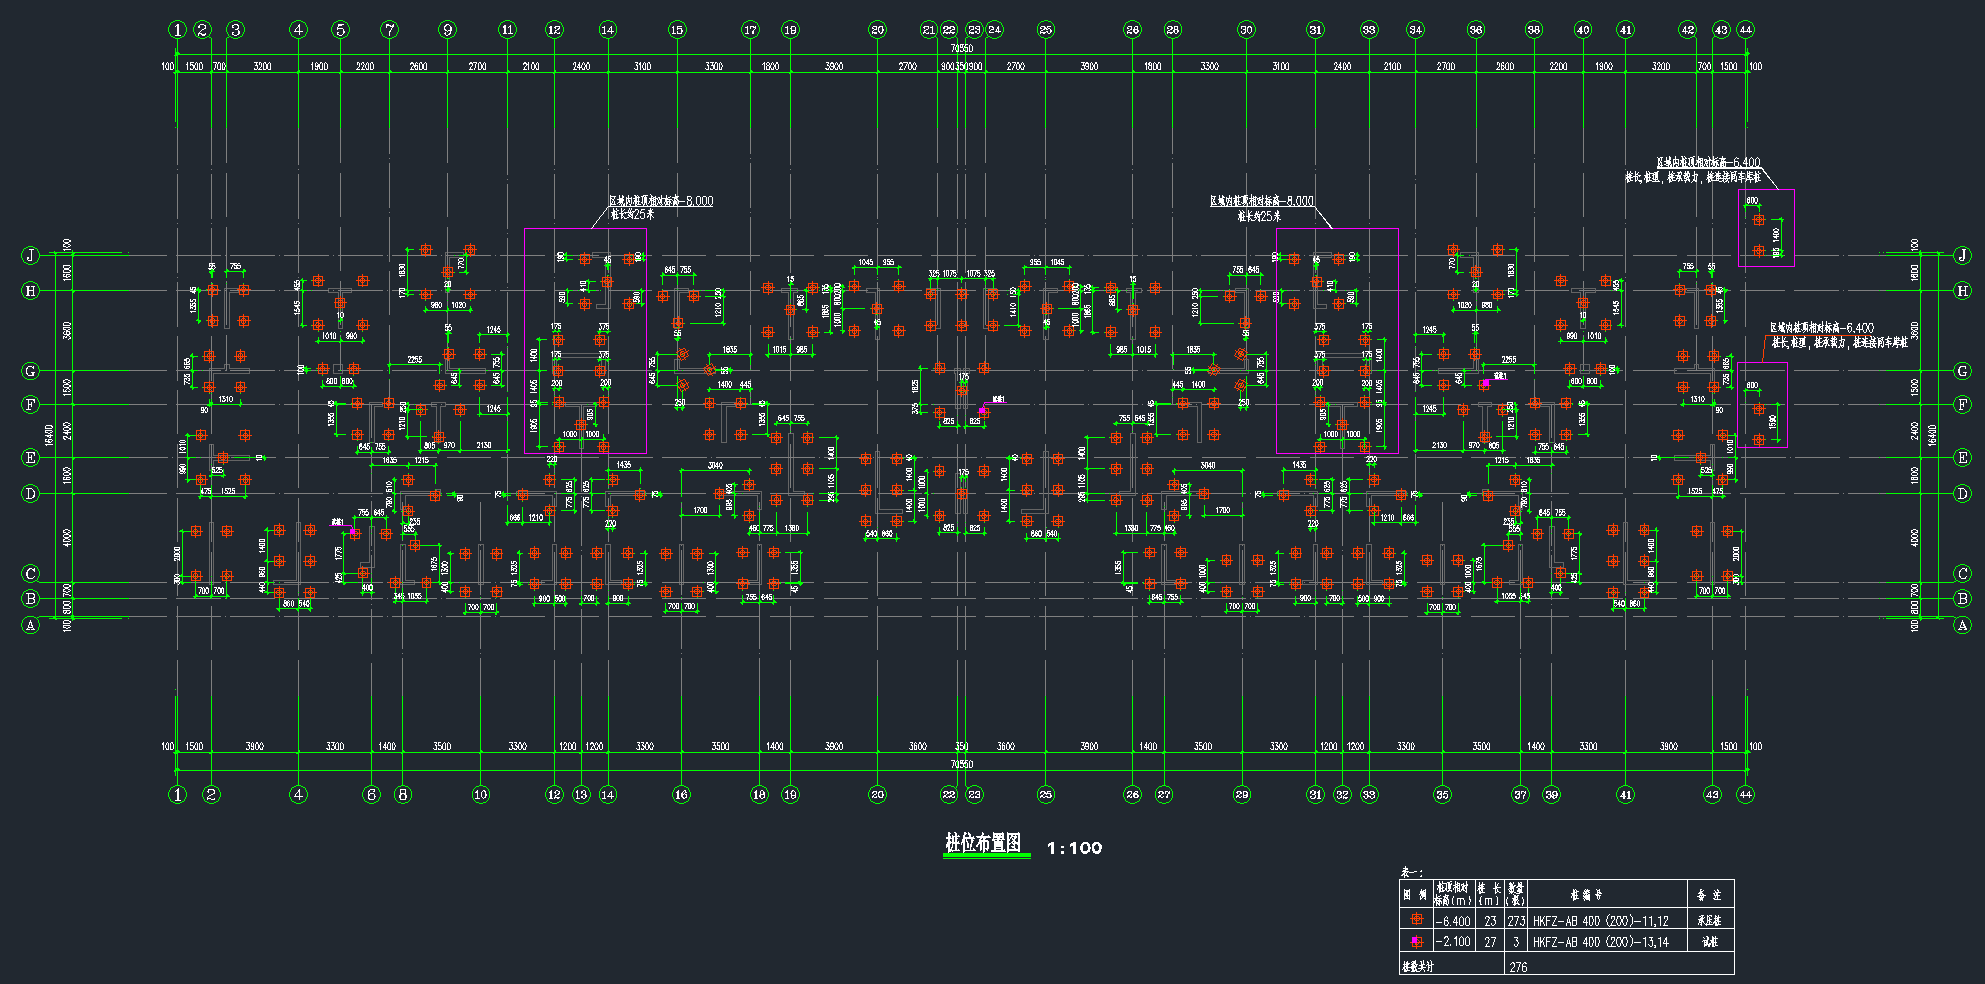Select axis bubble 6 in bottom row
The height and width of the screenshot is (984, 1985).
[x=372, y=795]
